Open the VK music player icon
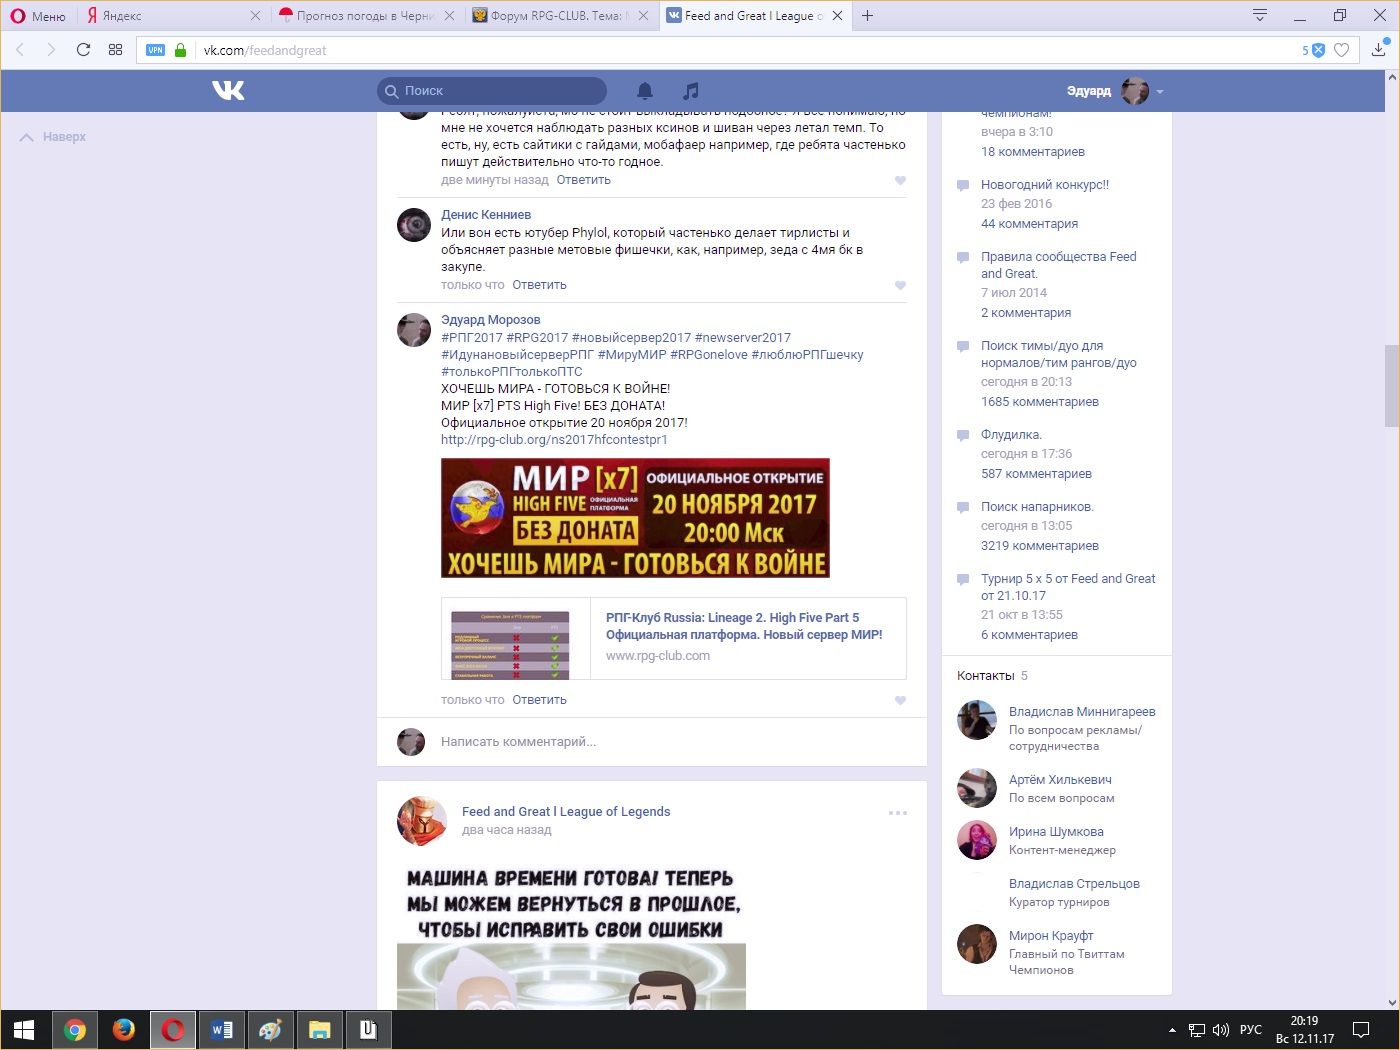Screen dimensions: 1400x1050 point(690,91)
